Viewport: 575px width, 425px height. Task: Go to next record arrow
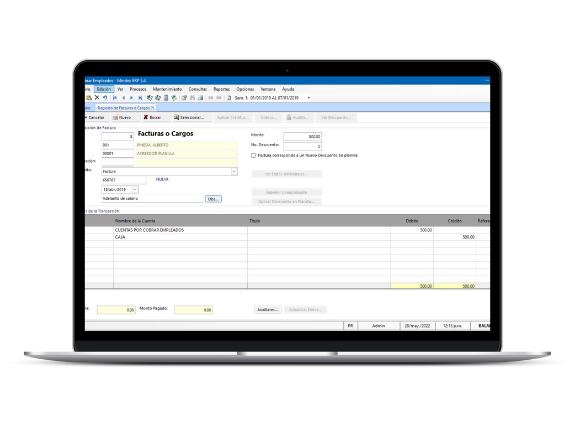click(131, 98)
